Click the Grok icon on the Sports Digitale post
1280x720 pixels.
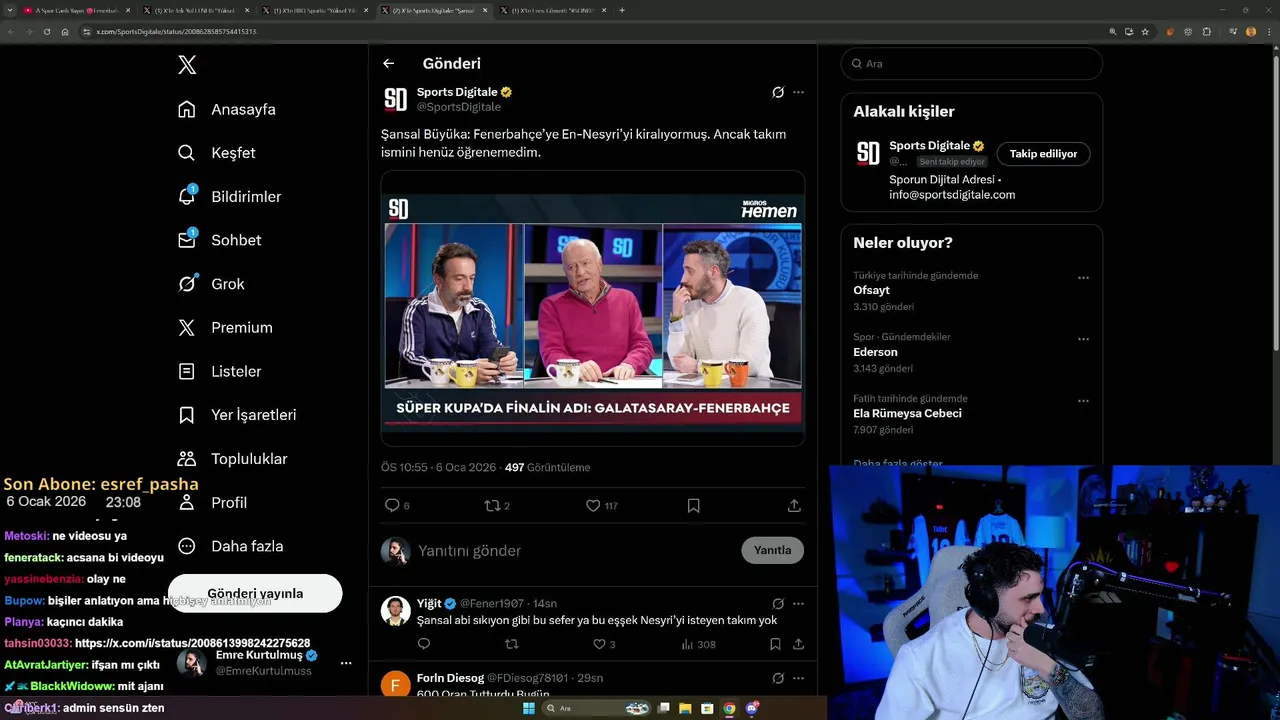[778, 92]
